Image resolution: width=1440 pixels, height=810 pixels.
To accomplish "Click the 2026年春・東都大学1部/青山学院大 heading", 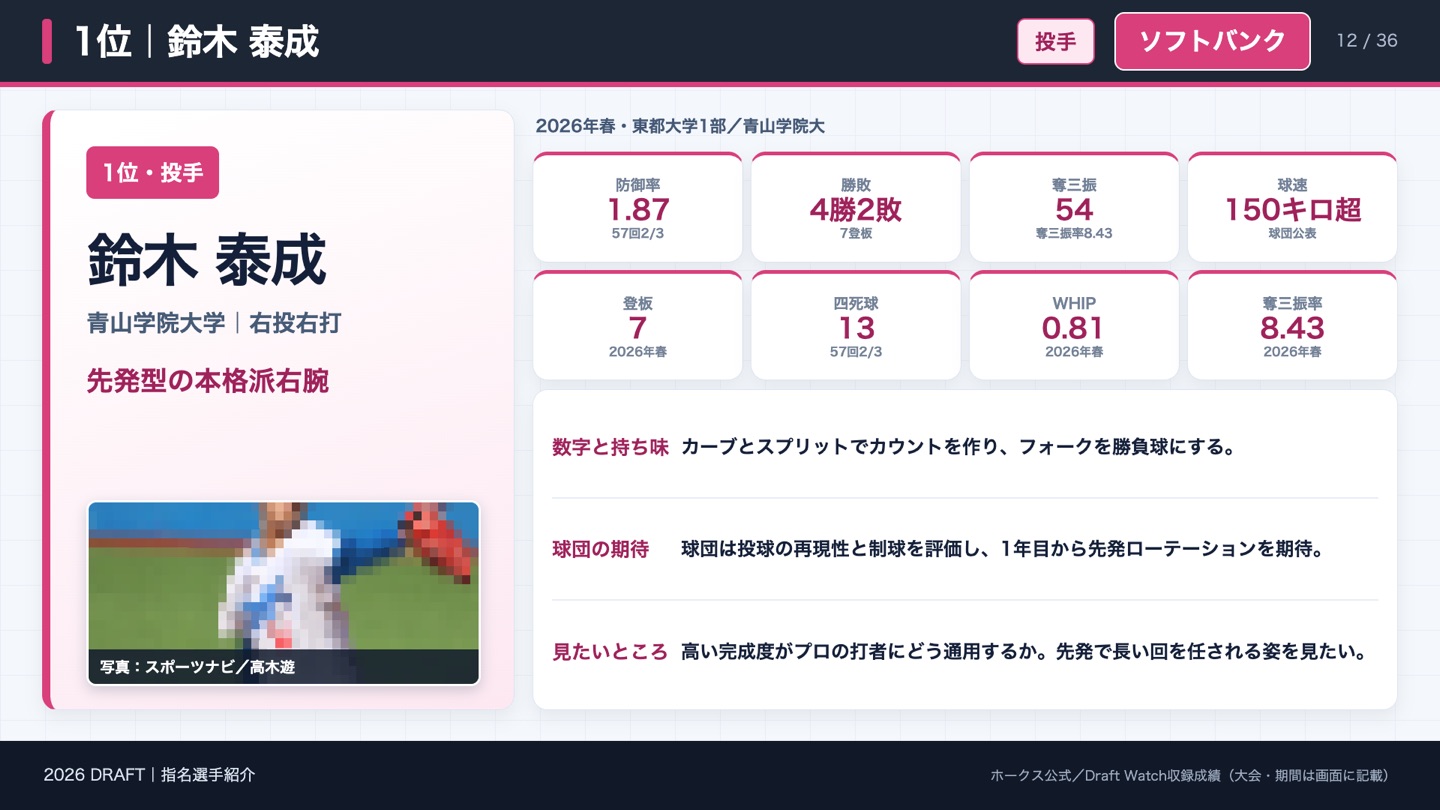I will click(680, 126).
